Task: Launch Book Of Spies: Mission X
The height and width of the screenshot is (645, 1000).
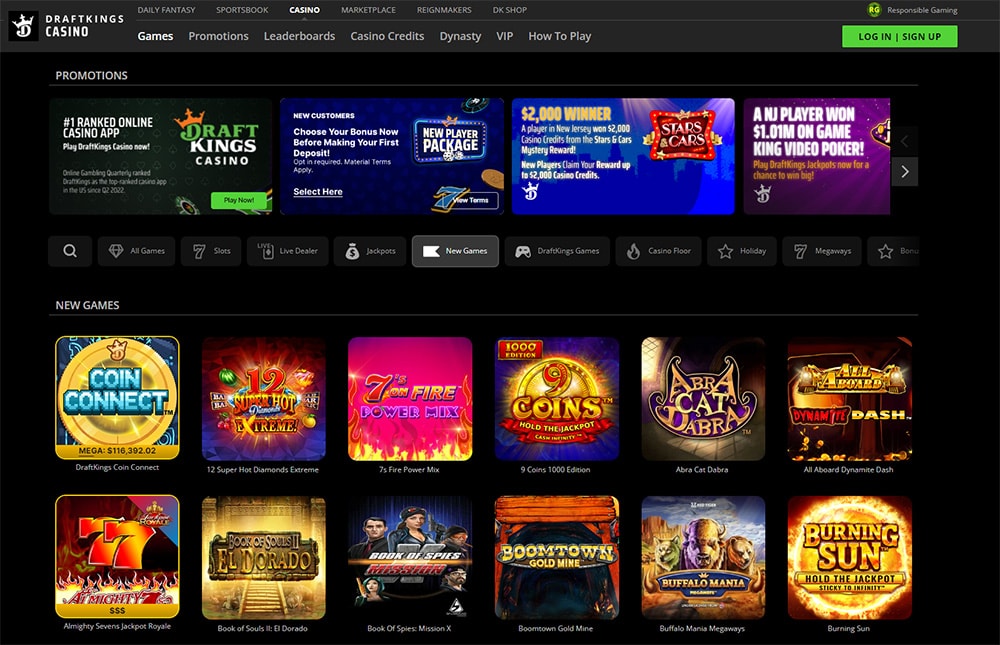Action: pyautogui.click(x=410, y=558)
